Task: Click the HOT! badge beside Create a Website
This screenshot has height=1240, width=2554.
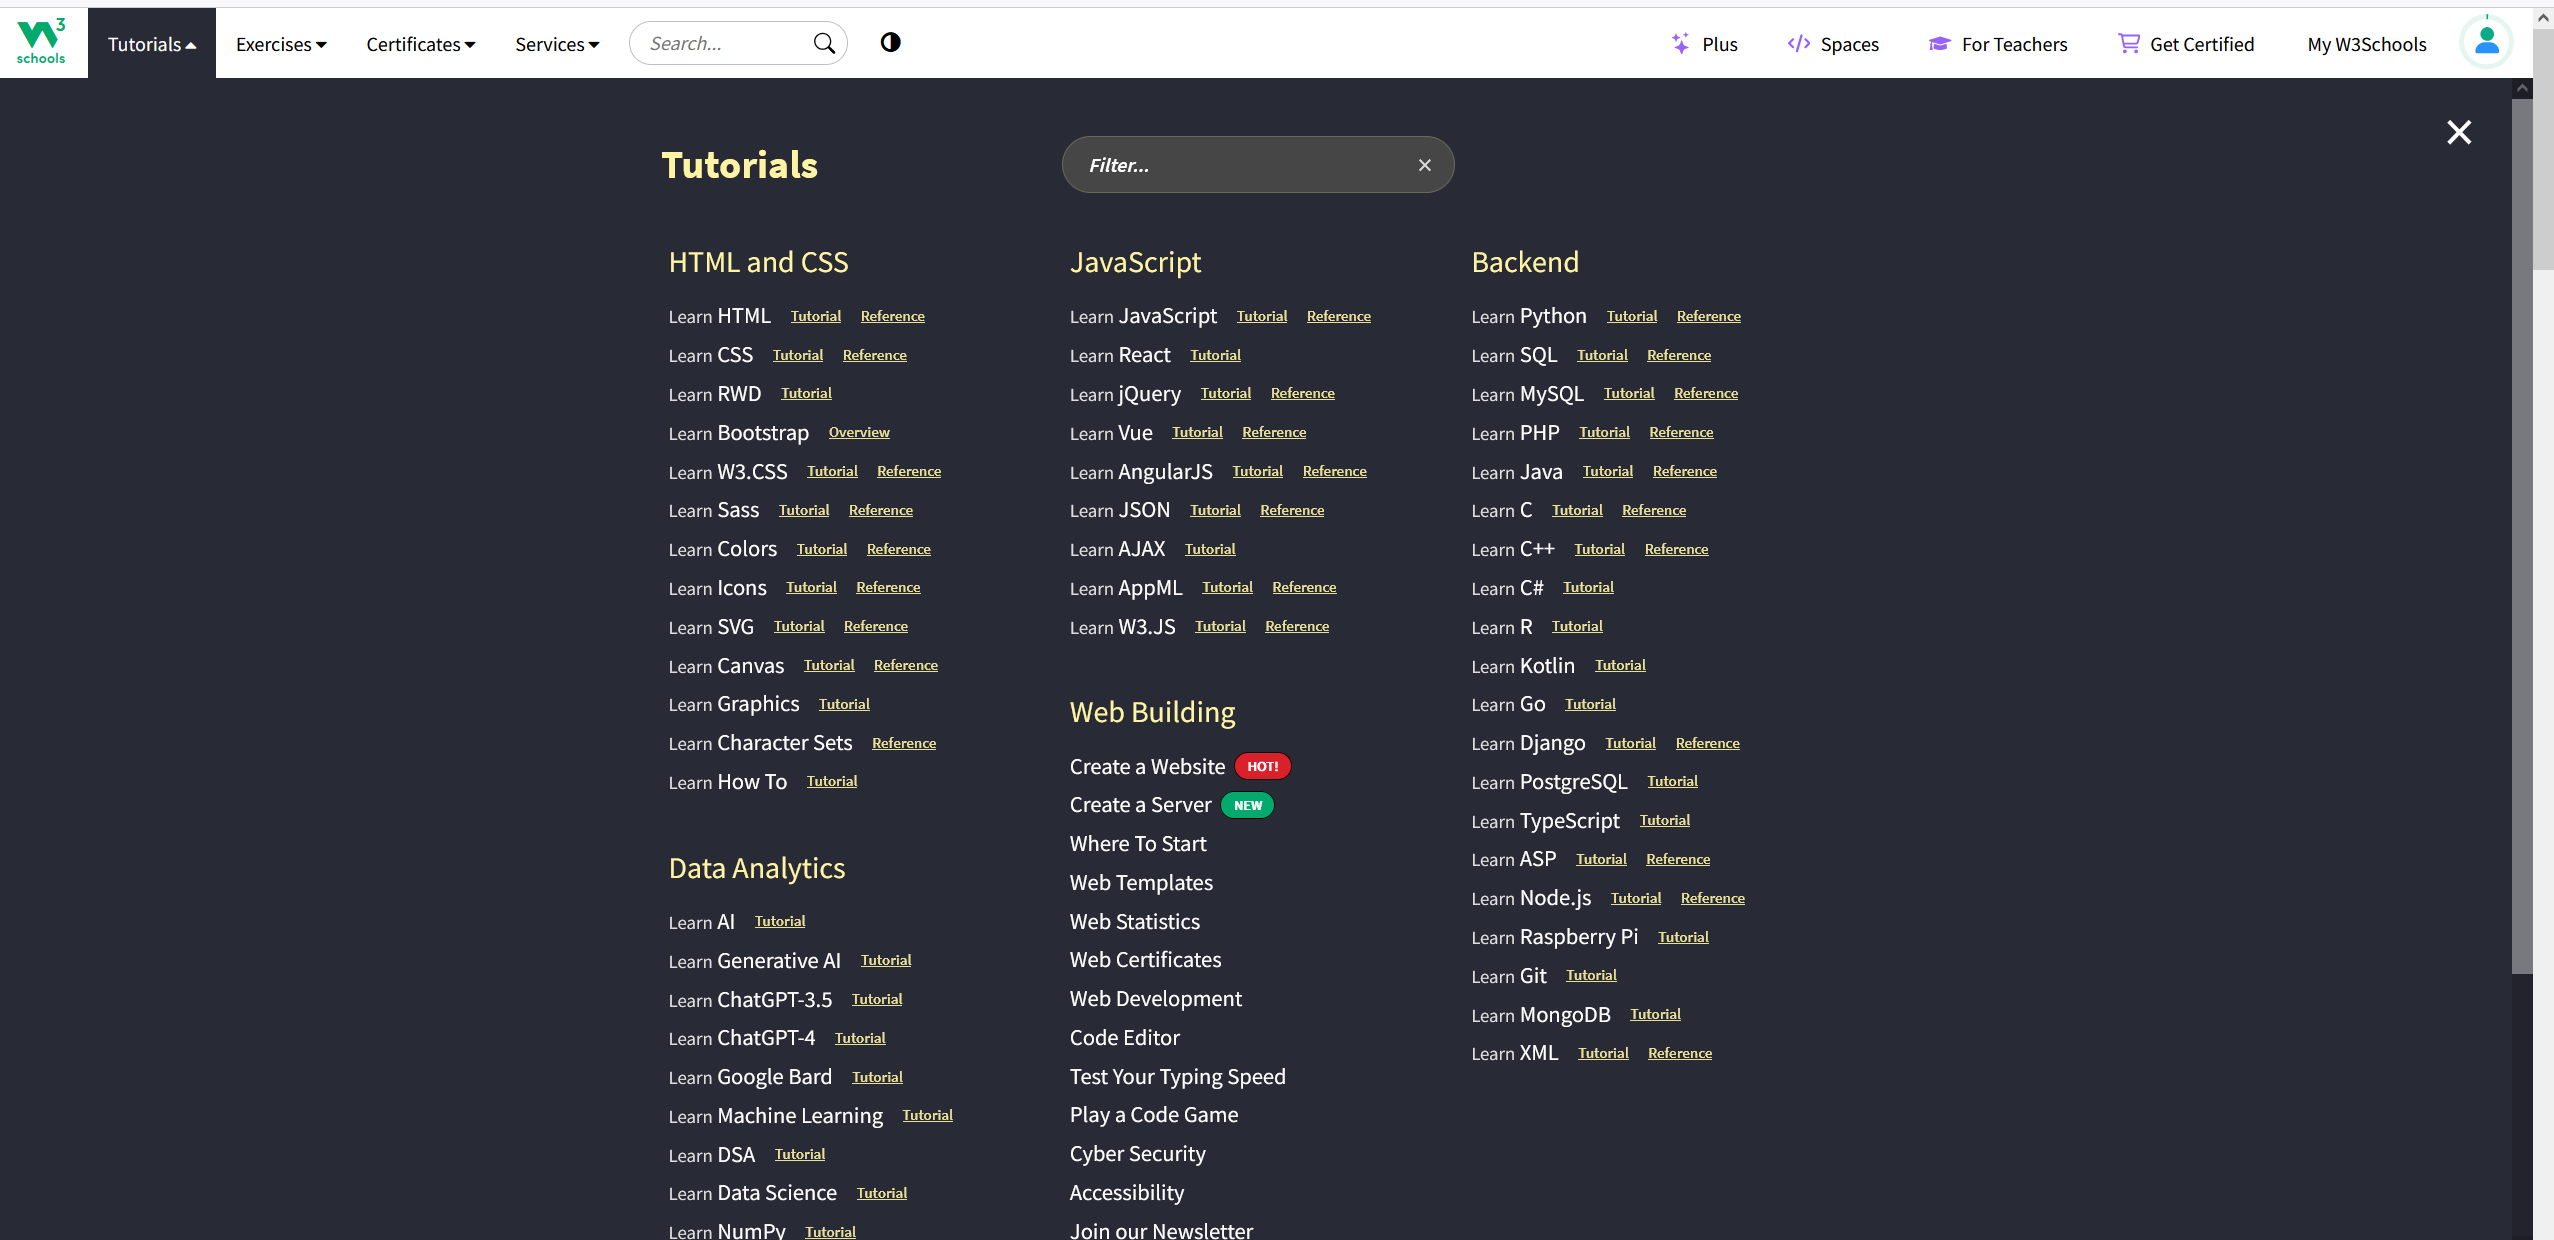Action: pos(1262,766)
